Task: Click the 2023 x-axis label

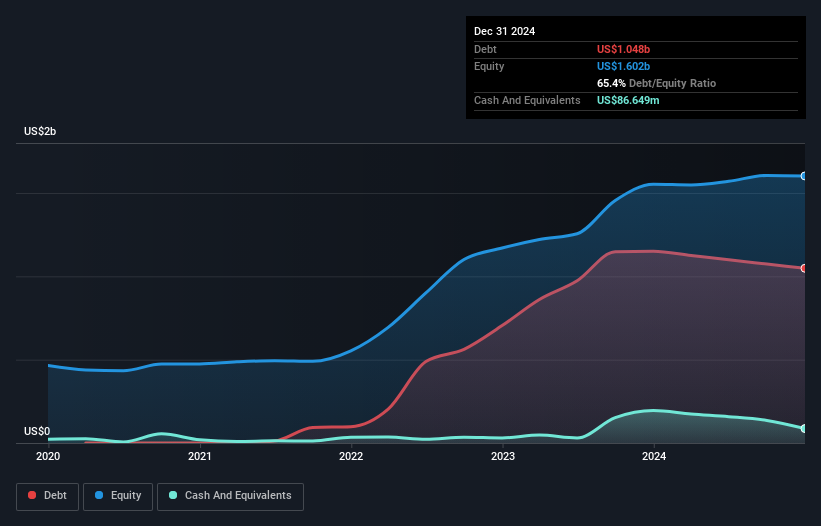Action: pos(503,456)
